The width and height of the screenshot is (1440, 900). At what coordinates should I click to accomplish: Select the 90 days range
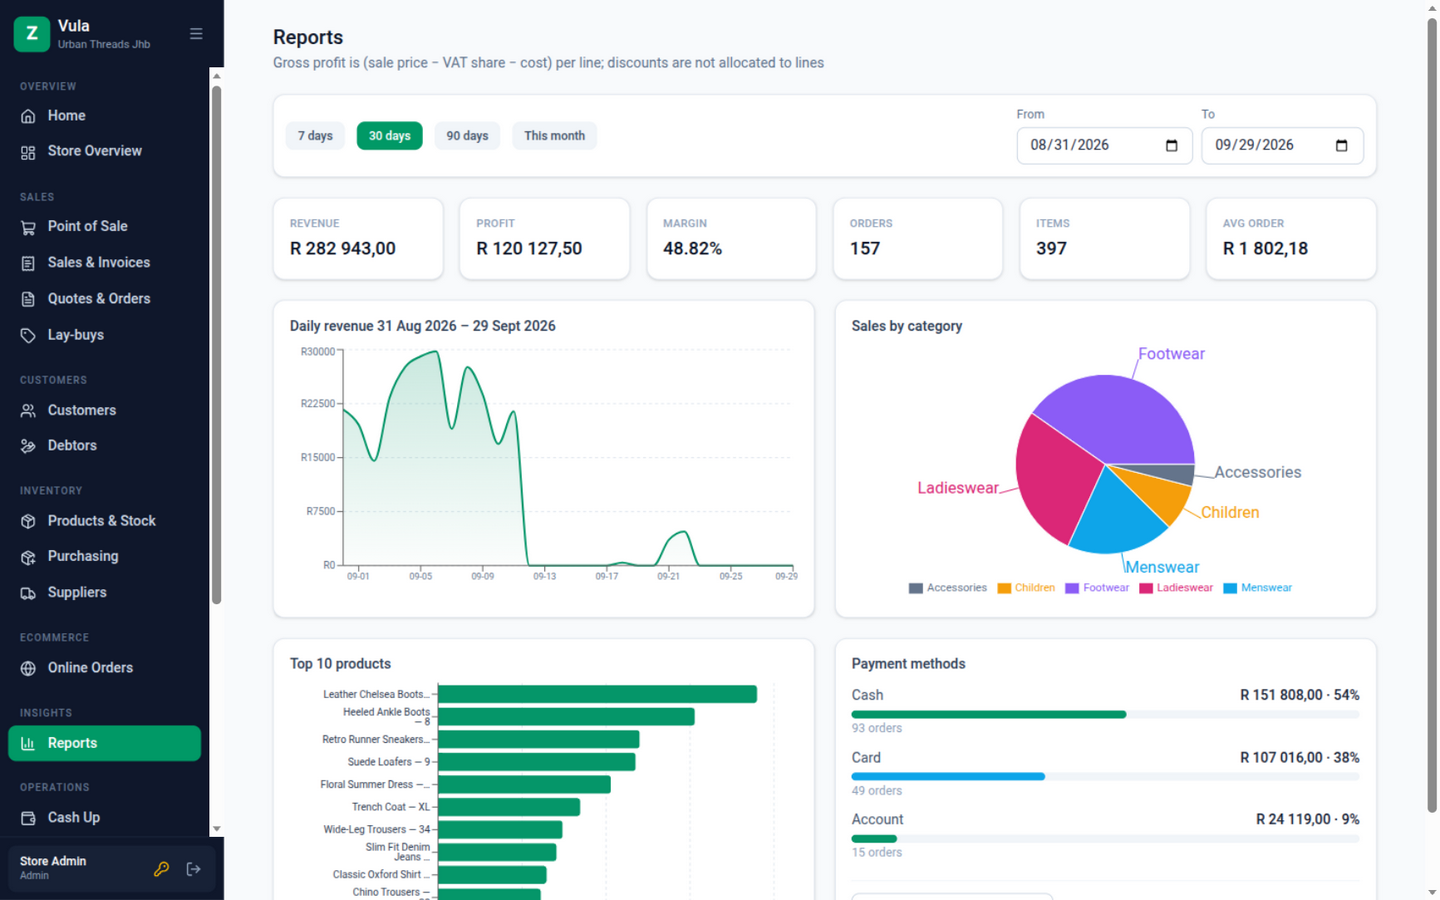[467, 136]
